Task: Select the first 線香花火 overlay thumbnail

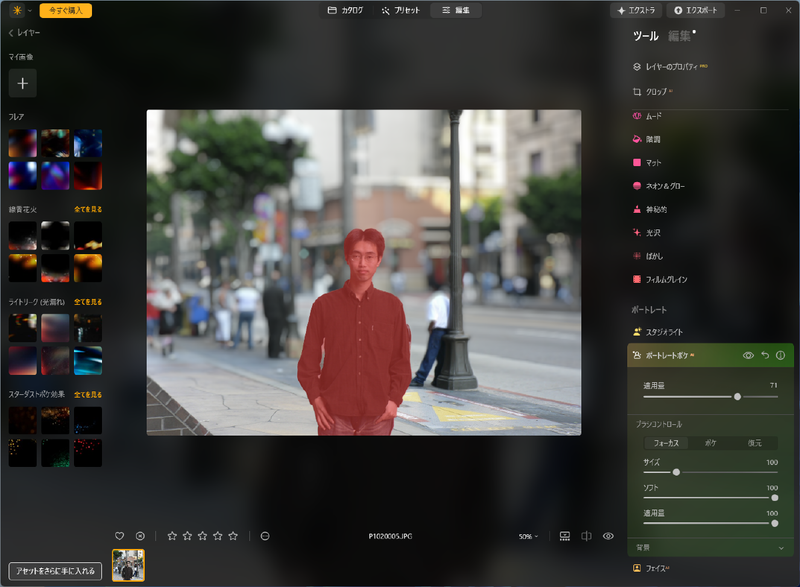Action: point(22,236)
